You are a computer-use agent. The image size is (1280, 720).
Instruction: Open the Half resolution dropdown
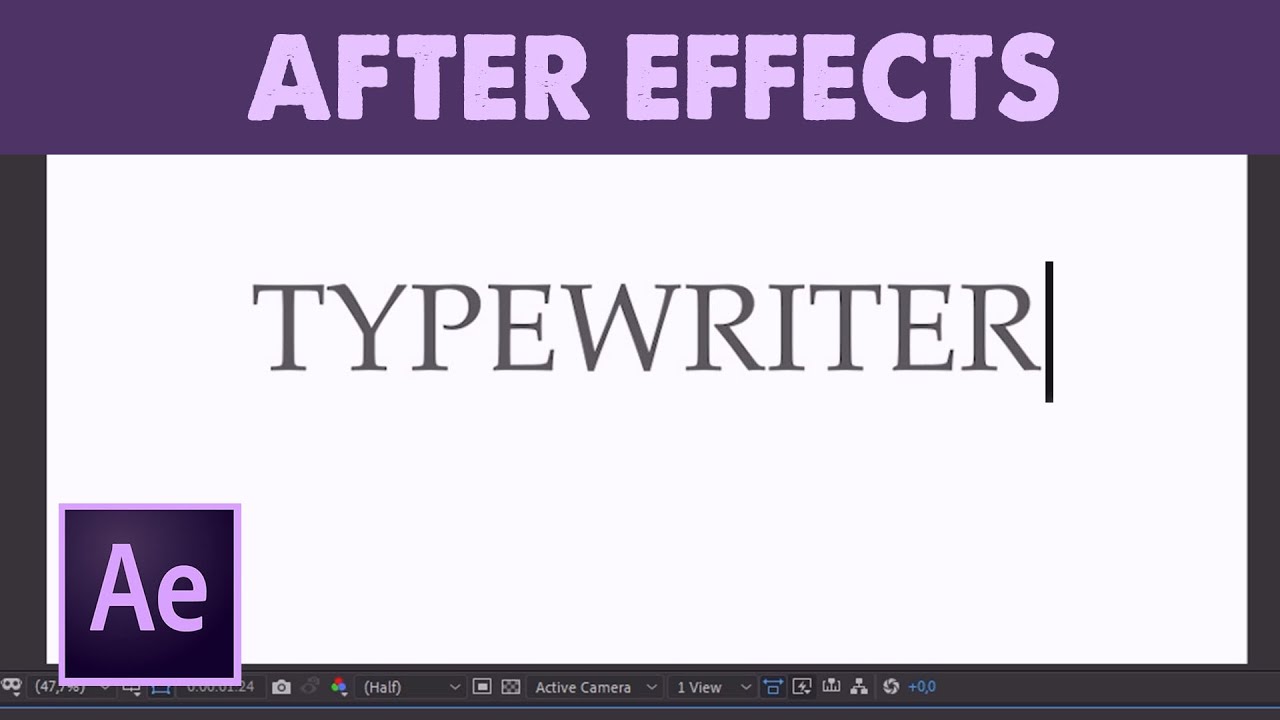click(410, 687)
